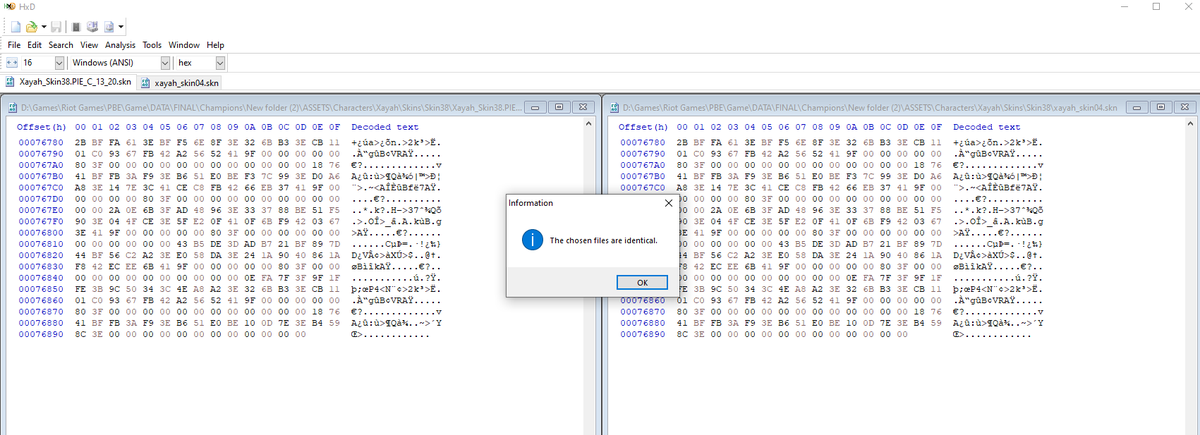
Task: Click the Open file folder icon
Action: click(x=32, y=26)
